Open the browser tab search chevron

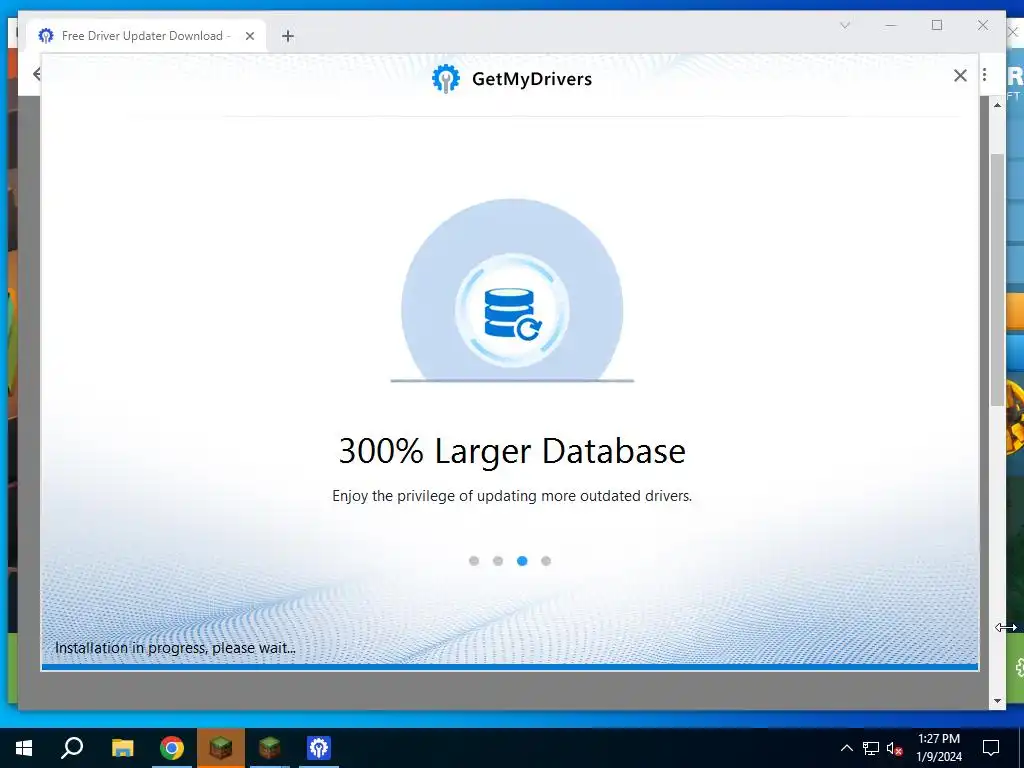[x=844, y=25]
